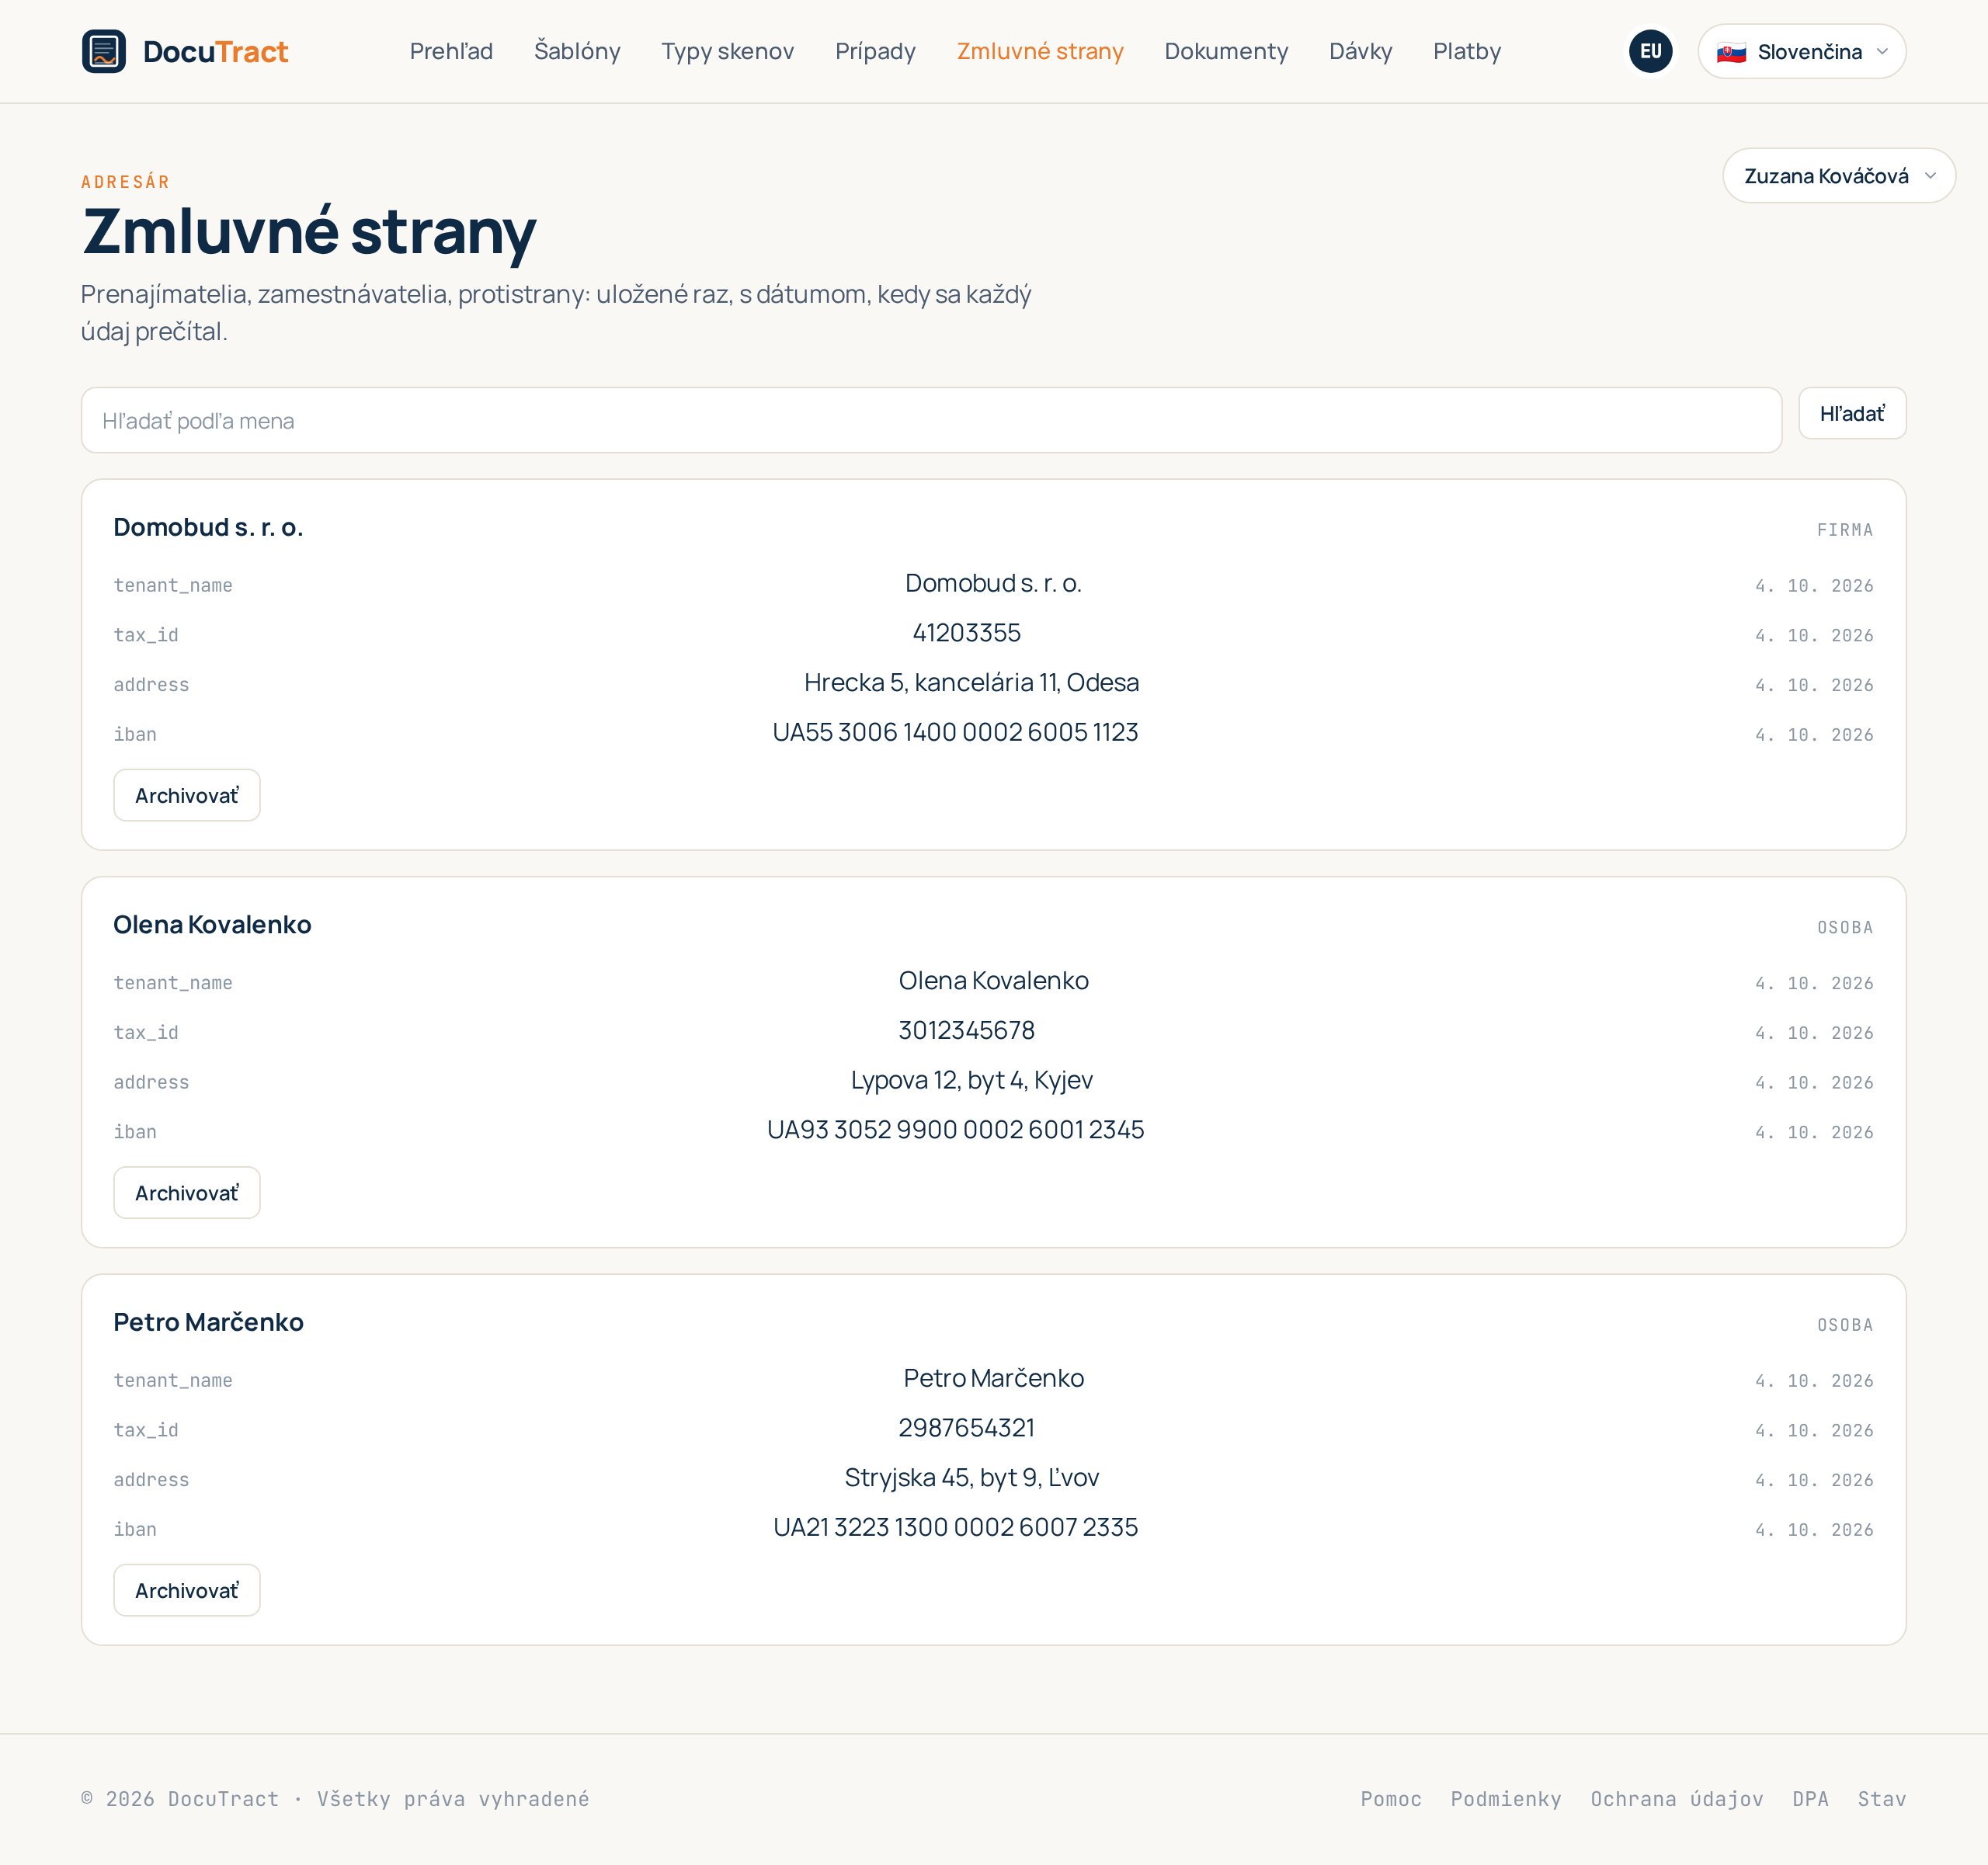Switch to Typy skenov section
This screenshot has height=1865, width=1988.
pos(727,51)
